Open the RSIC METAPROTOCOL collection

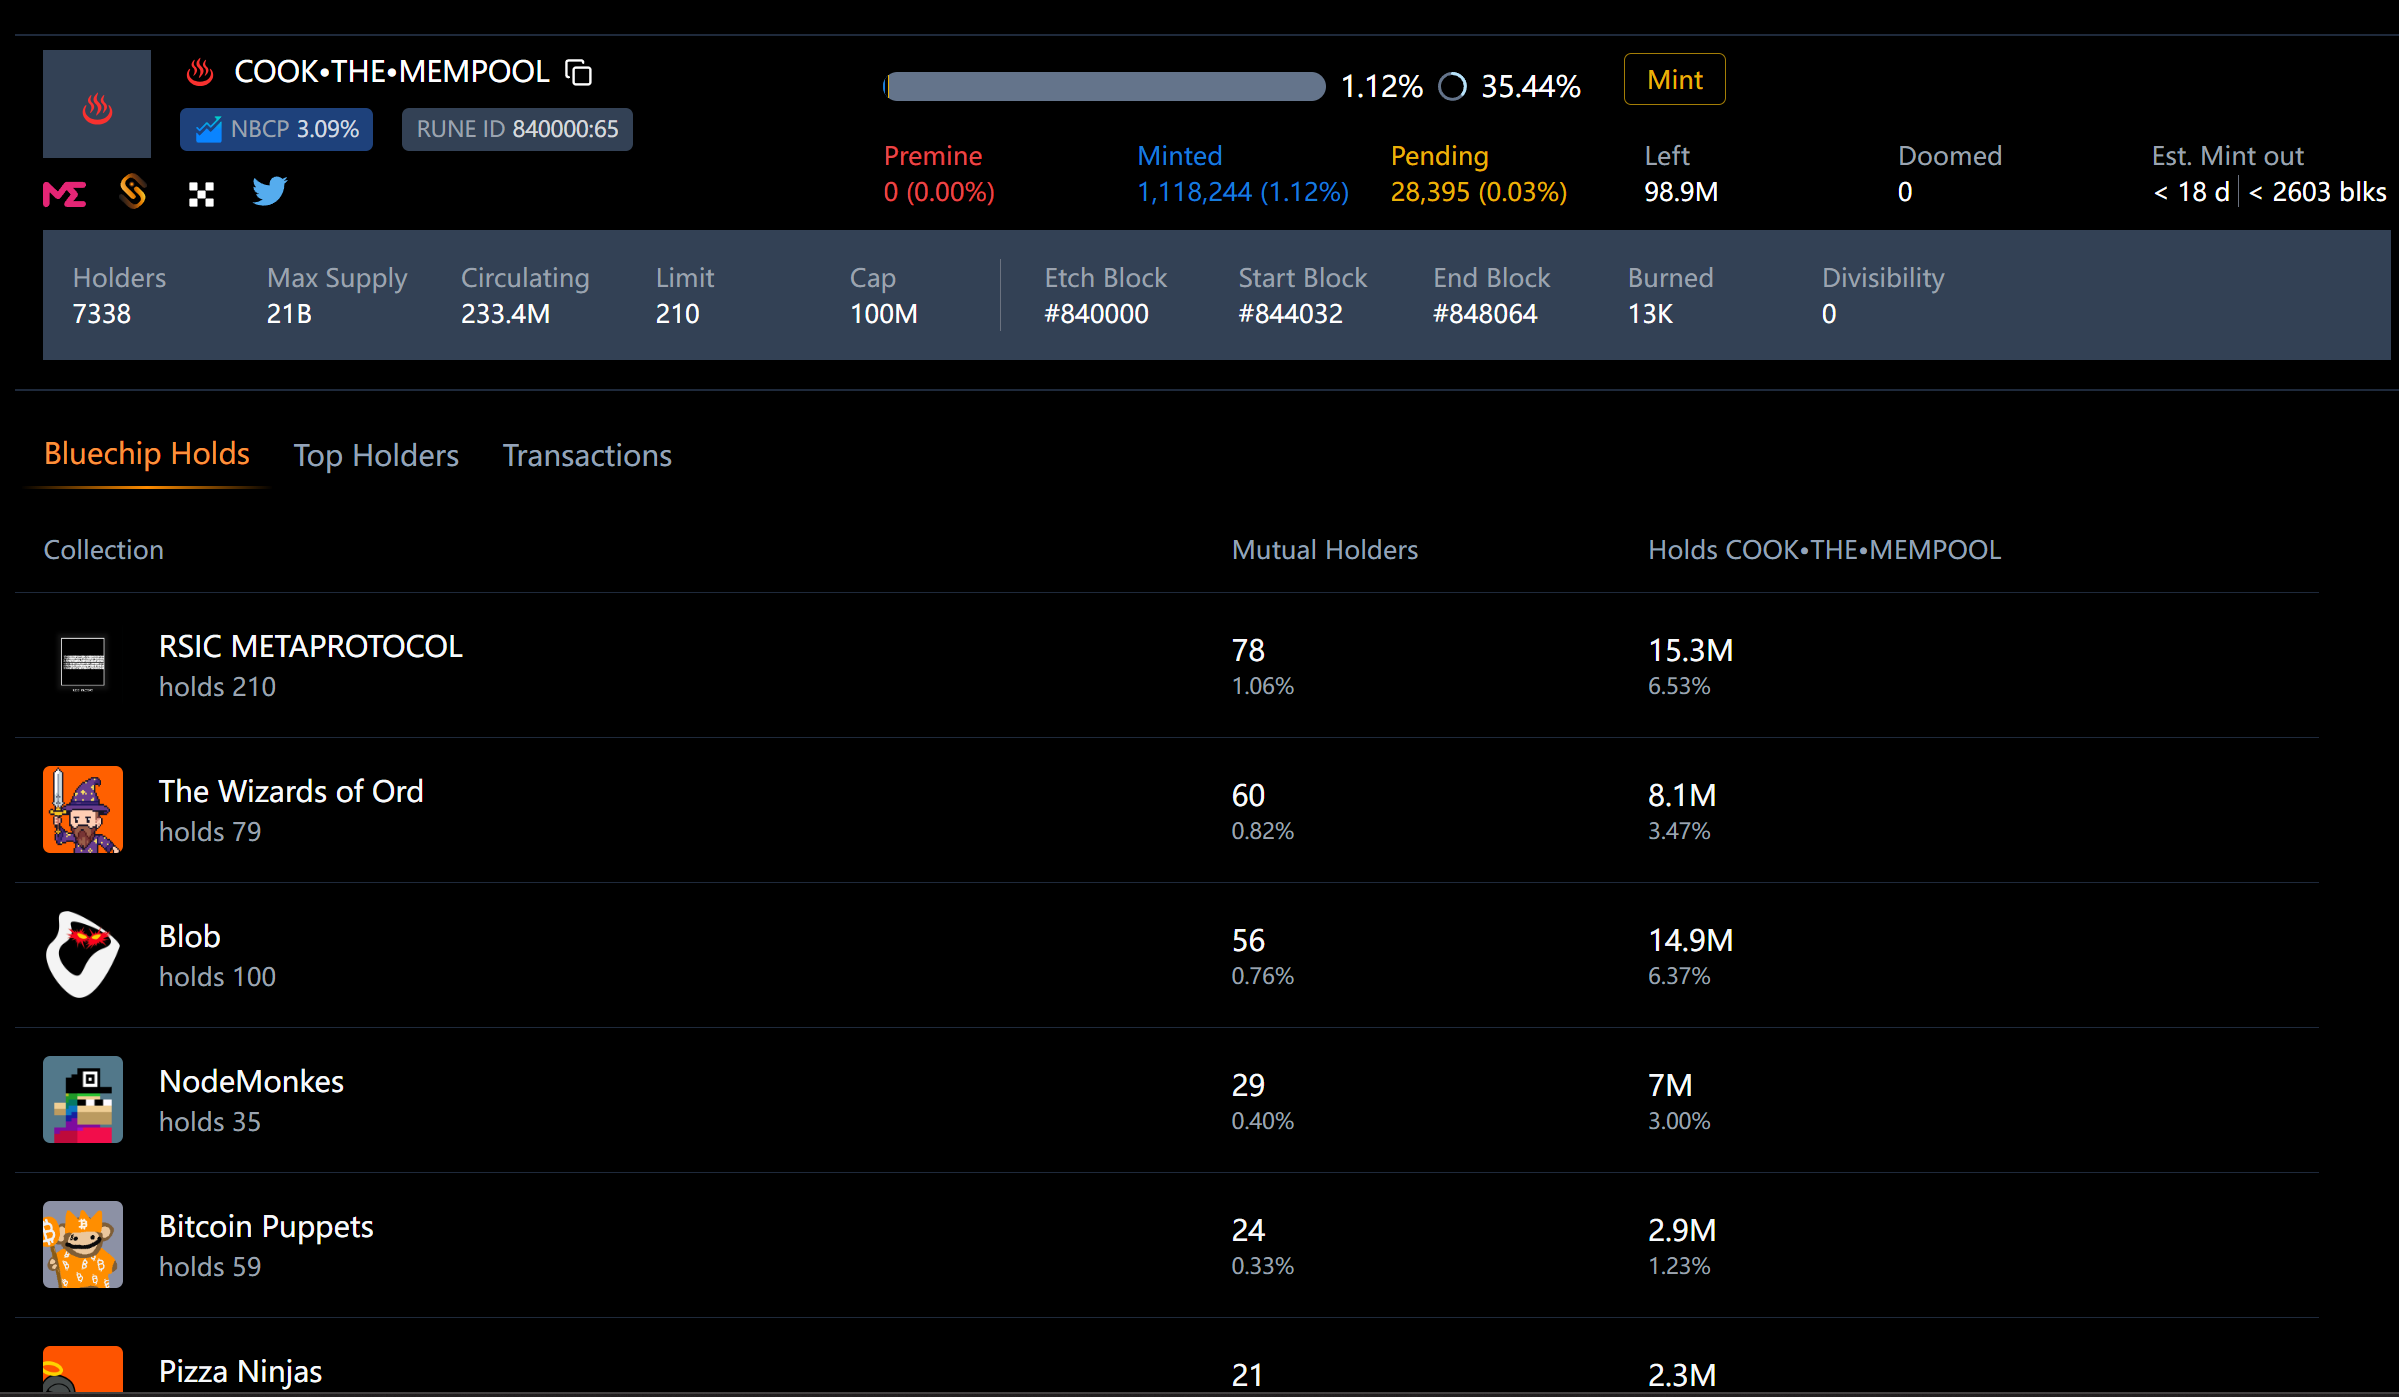click(x=310, y=647)
